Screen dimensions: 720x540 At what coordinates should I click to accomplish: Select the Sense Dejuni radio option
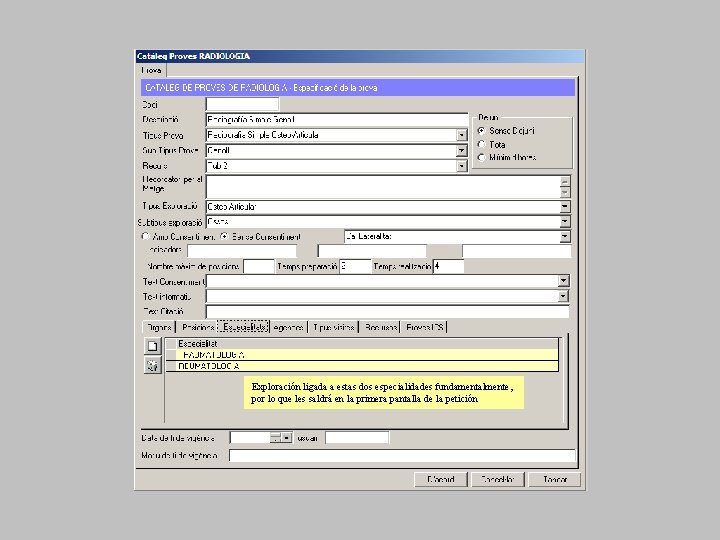coord(481,130)
